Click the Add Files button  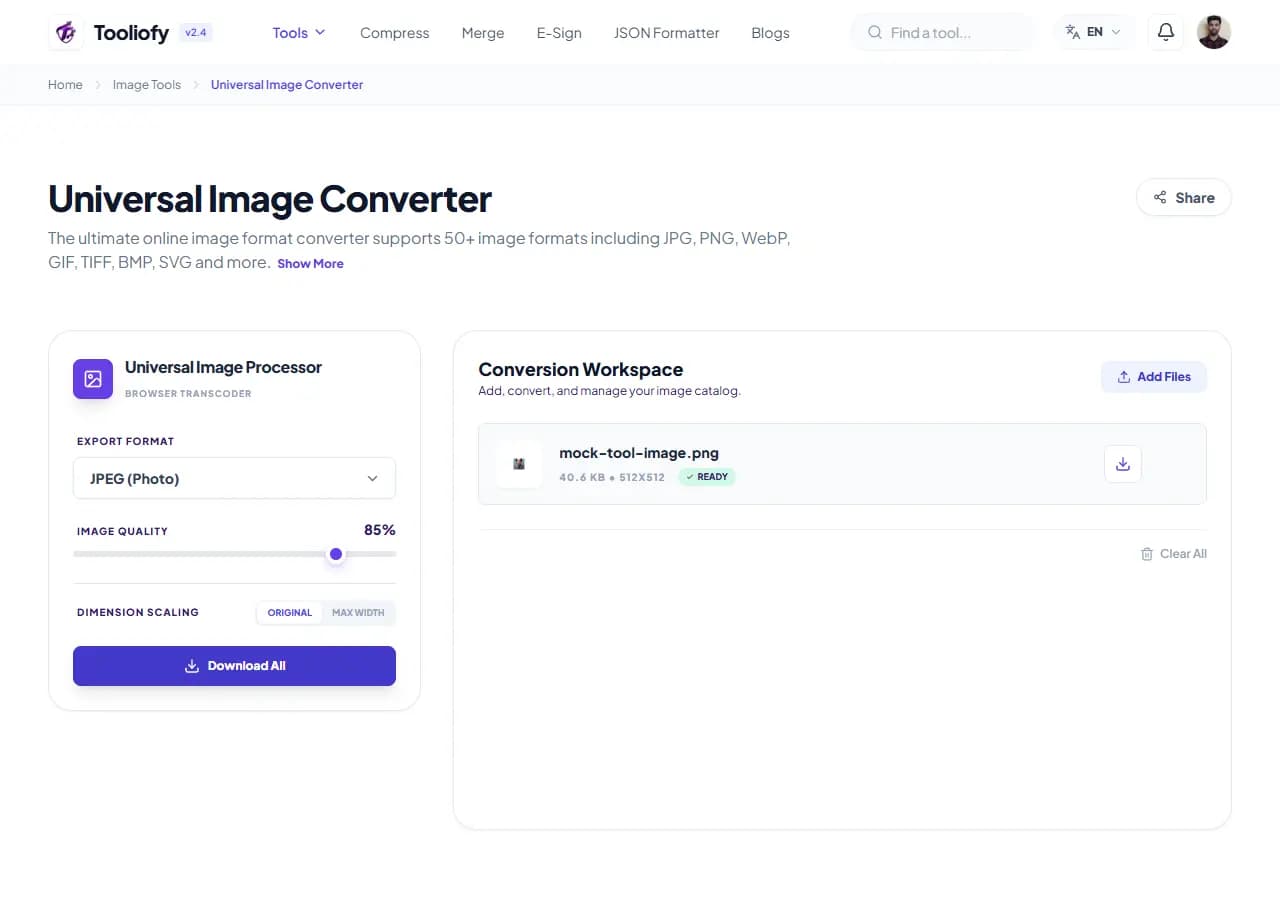[x=1154, y=377]
